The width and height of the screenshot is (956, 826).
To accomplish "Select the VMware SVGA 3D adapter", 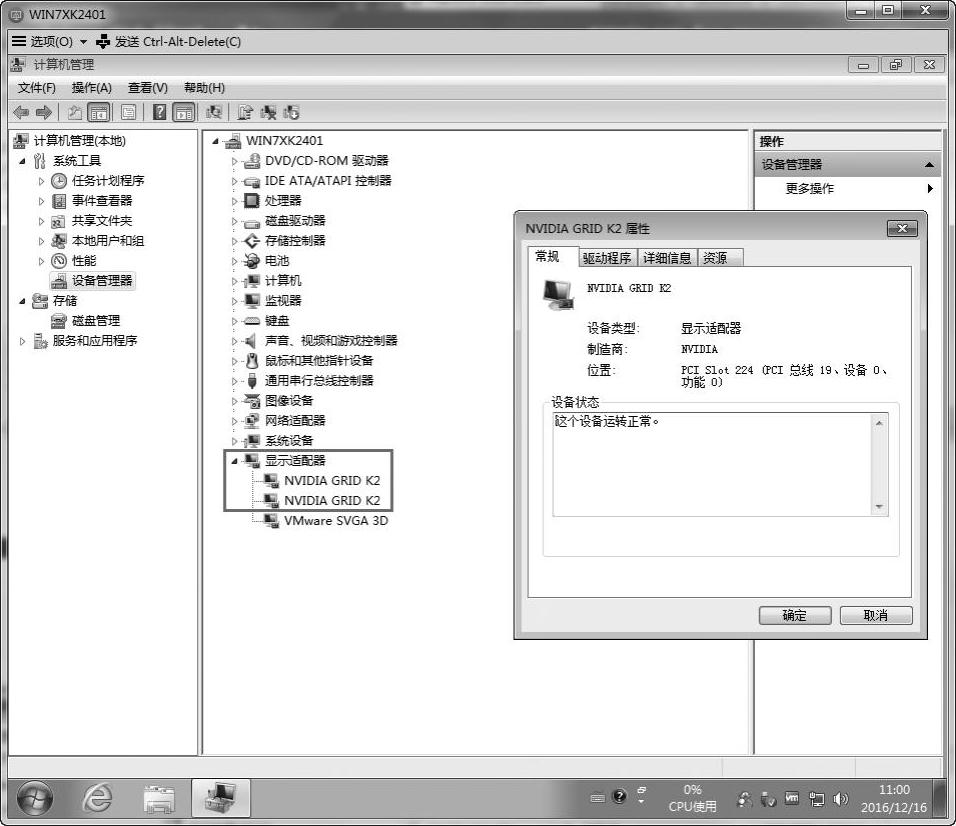I will click(335, 521).
